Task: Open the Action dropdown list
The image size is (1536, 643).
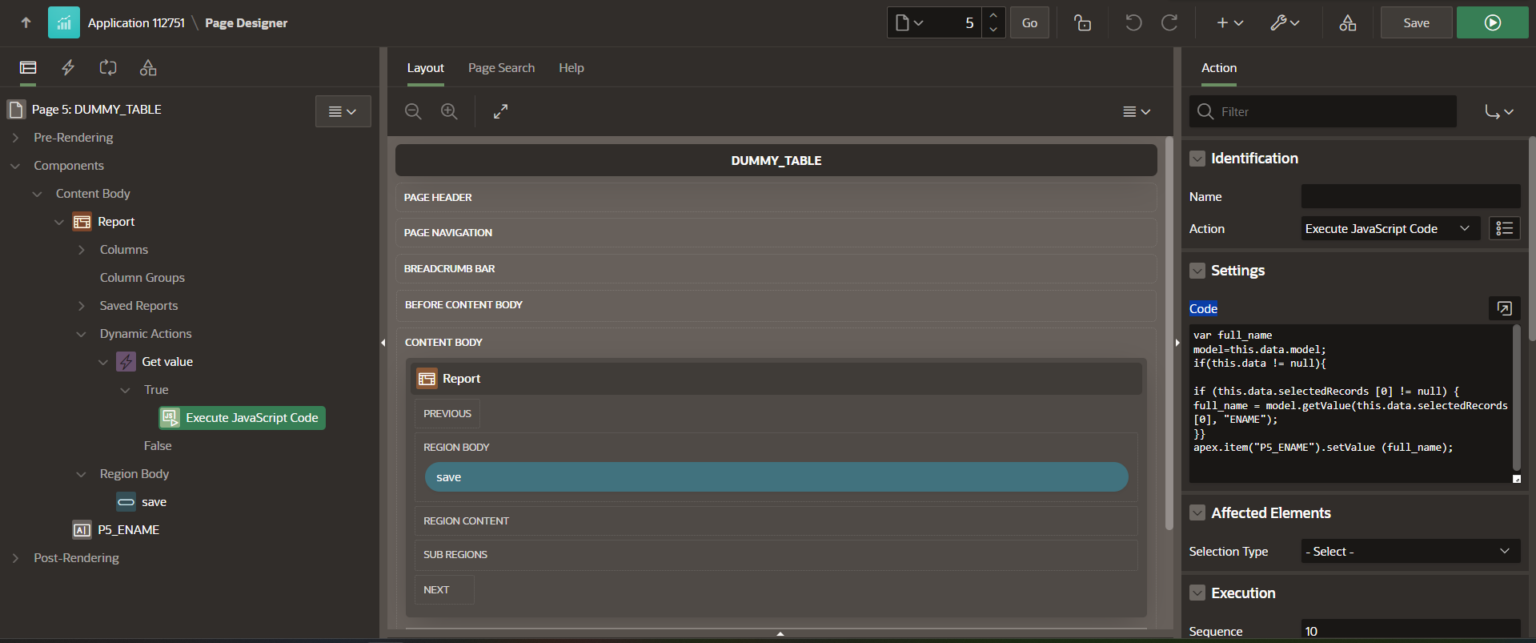Action: coord(1390,229)
